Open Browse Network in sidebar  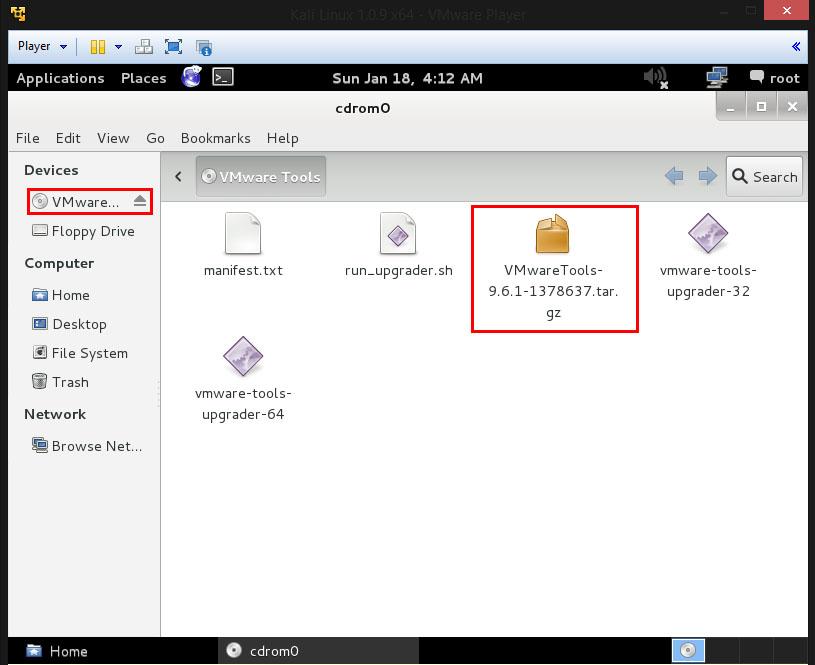coord(87,446)
